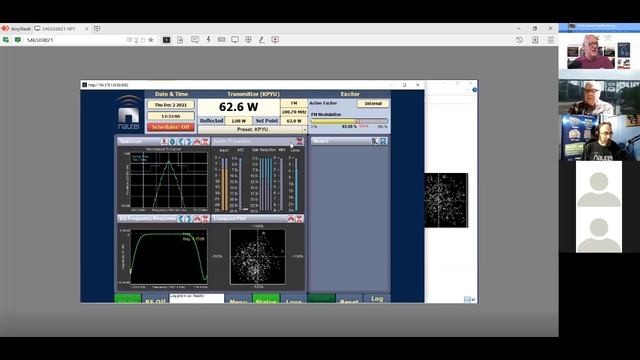Click the 100.70 MHz frequency button

click(294, 112)
